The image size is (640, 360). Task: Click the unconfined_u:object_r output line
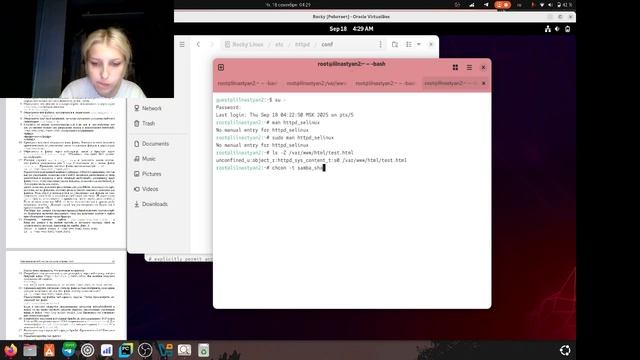(x=311, y=160)
